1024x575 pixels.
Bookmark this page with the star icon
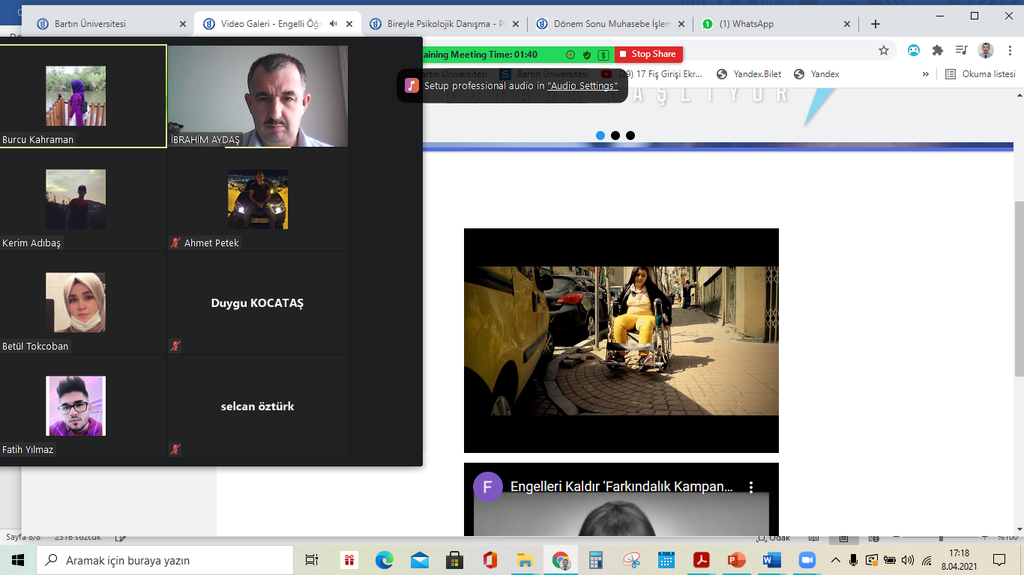pyautogui.click(x=883, y=50)
